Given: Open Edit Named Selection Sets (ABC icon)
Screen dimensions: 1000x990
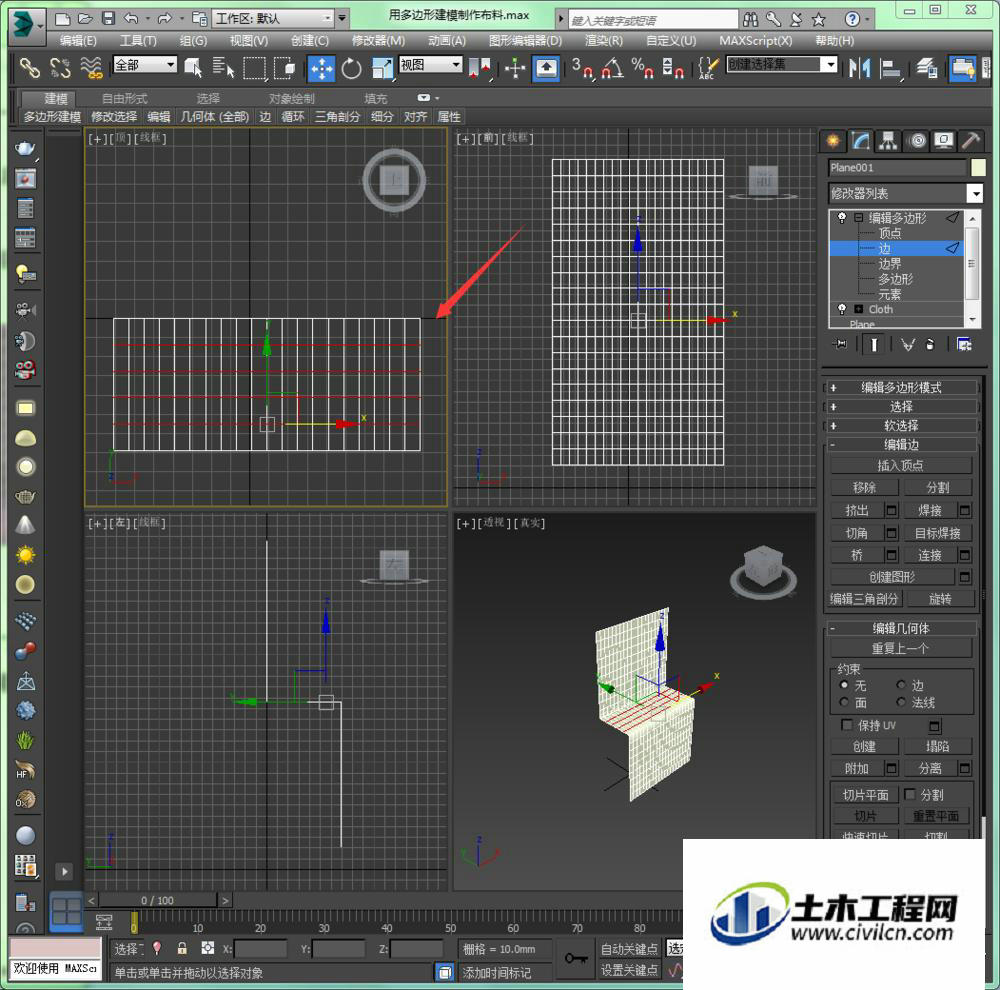Looking at the screenshot, I should pos(708,67).
